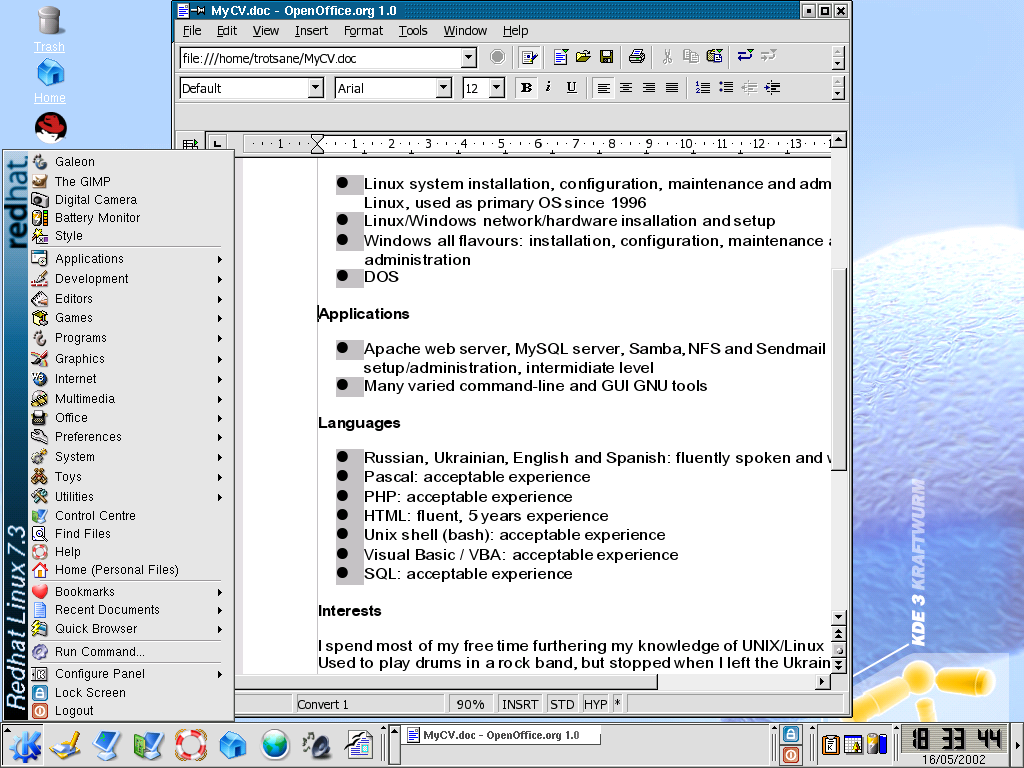The image size is (1024, 768).
Task: Click Lock Screen in the K menu
Action: click(128, 693)
